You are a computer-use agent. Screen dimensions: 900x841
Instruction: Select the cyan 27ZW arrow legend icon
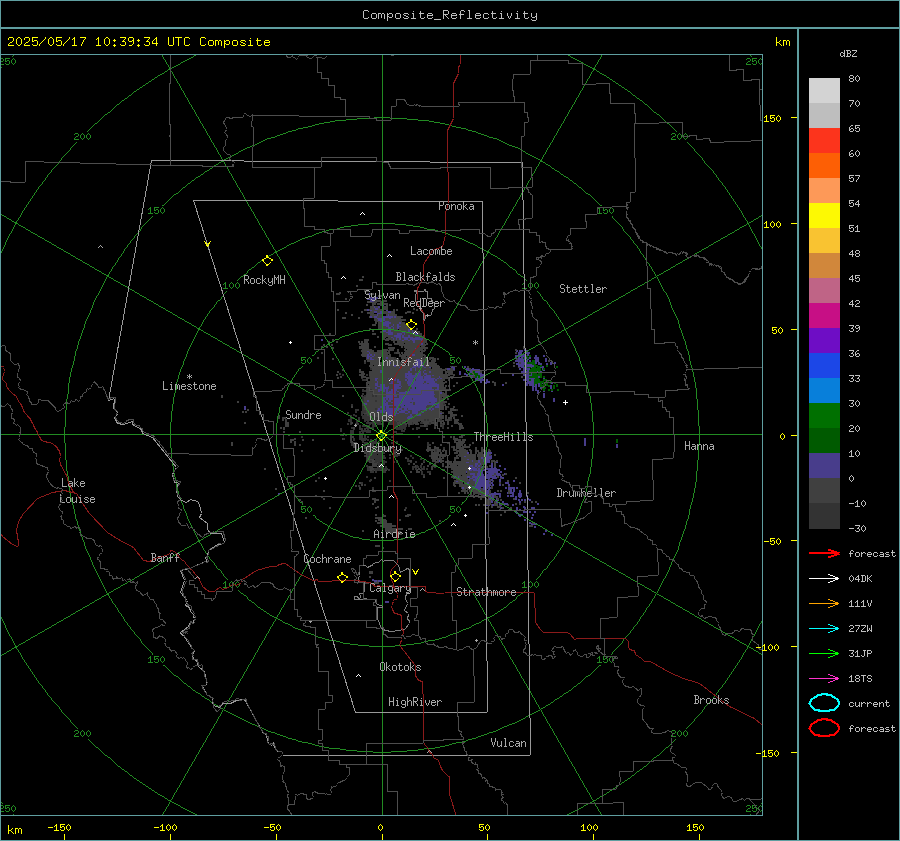click(824, 629)
